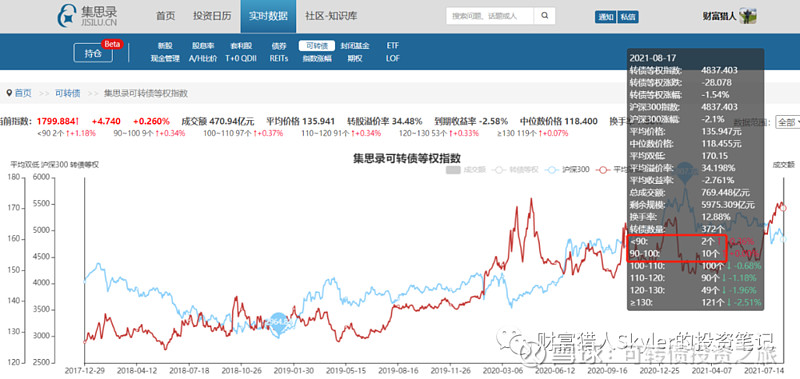This screenshot has width=800, height=379.
Task: Open the ETF data section
Action: 392,46
